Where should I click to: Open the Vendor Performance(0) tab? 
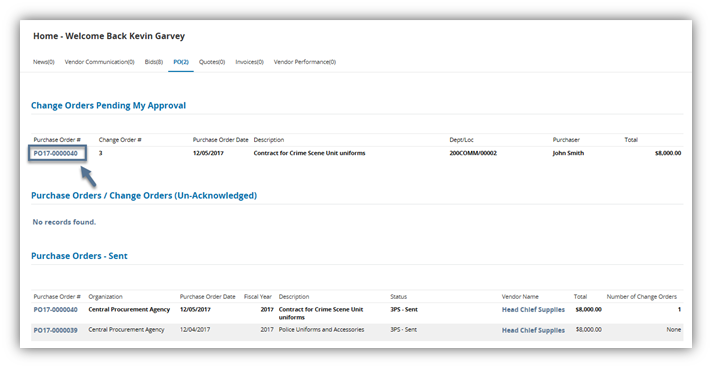[305, 62]
